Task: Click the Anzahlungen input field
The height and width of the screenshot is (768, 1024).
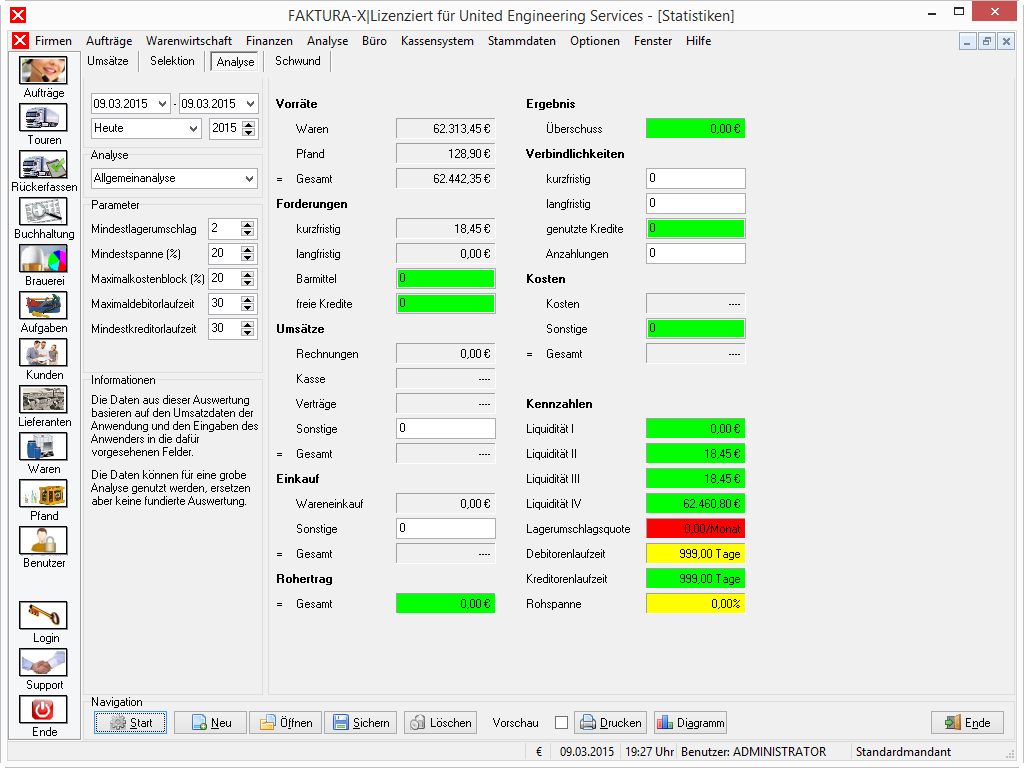Action: 696,253
